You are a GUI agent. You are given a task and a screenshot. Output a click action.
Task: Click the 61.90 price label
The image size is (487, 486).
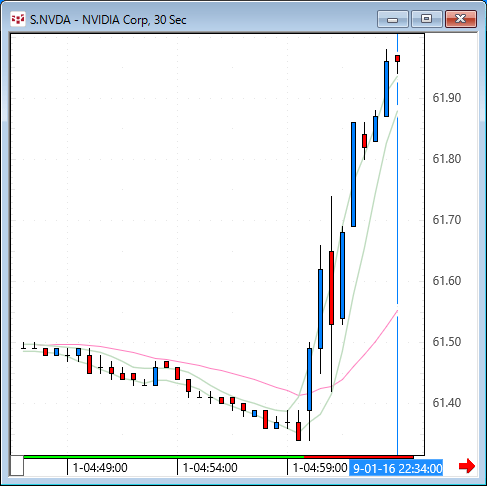click(x=447, y=98)
